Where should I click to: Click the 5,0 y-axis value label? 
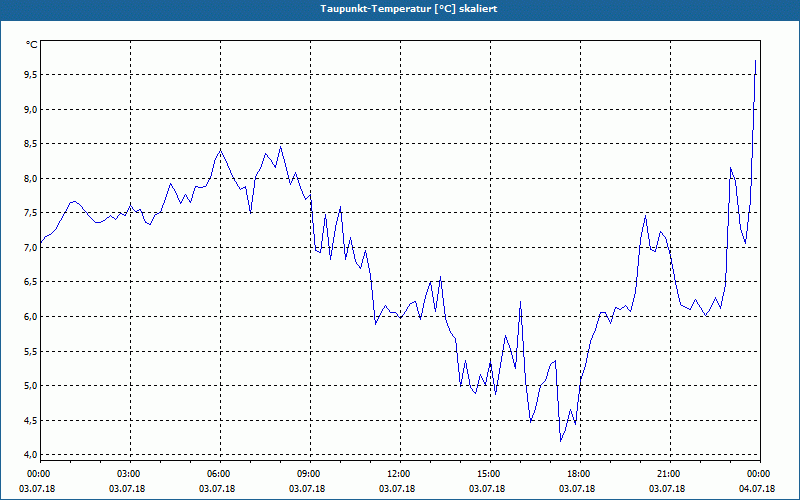coord(30,386)
